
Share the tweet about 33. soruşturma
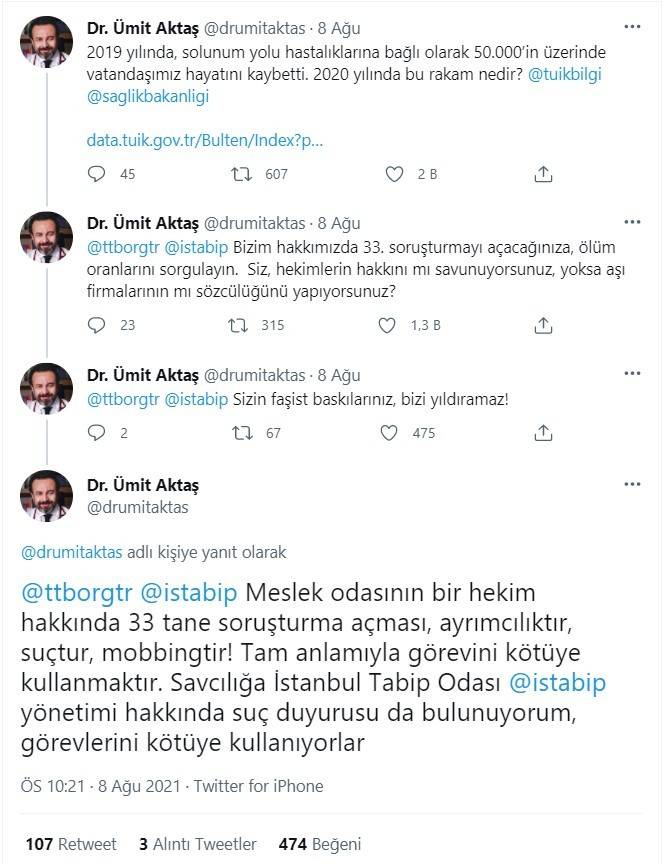tap(543, 325)
